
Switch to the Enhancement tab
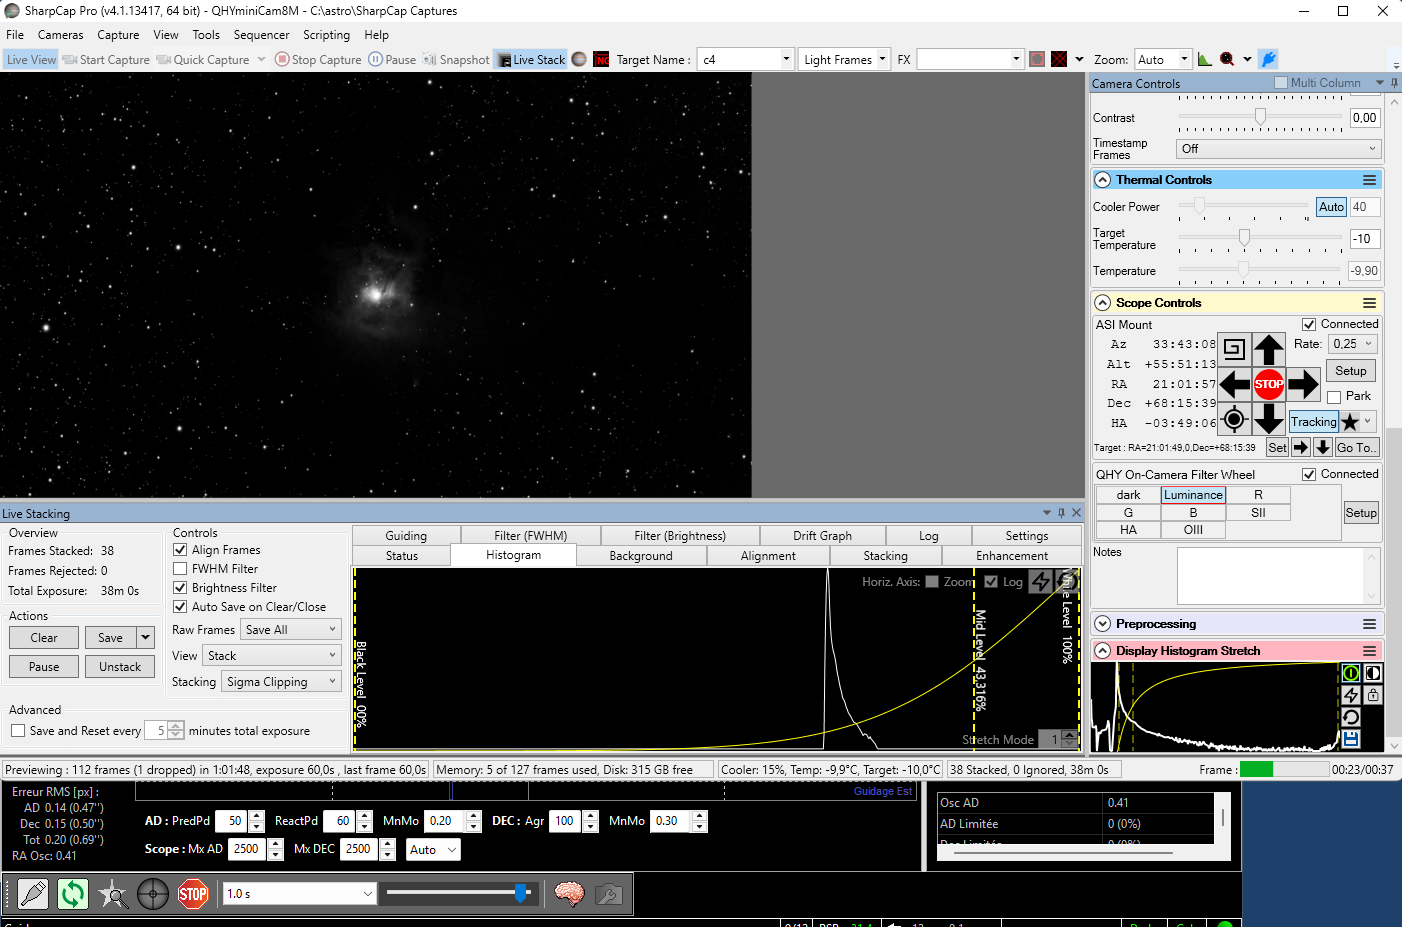1012,556
